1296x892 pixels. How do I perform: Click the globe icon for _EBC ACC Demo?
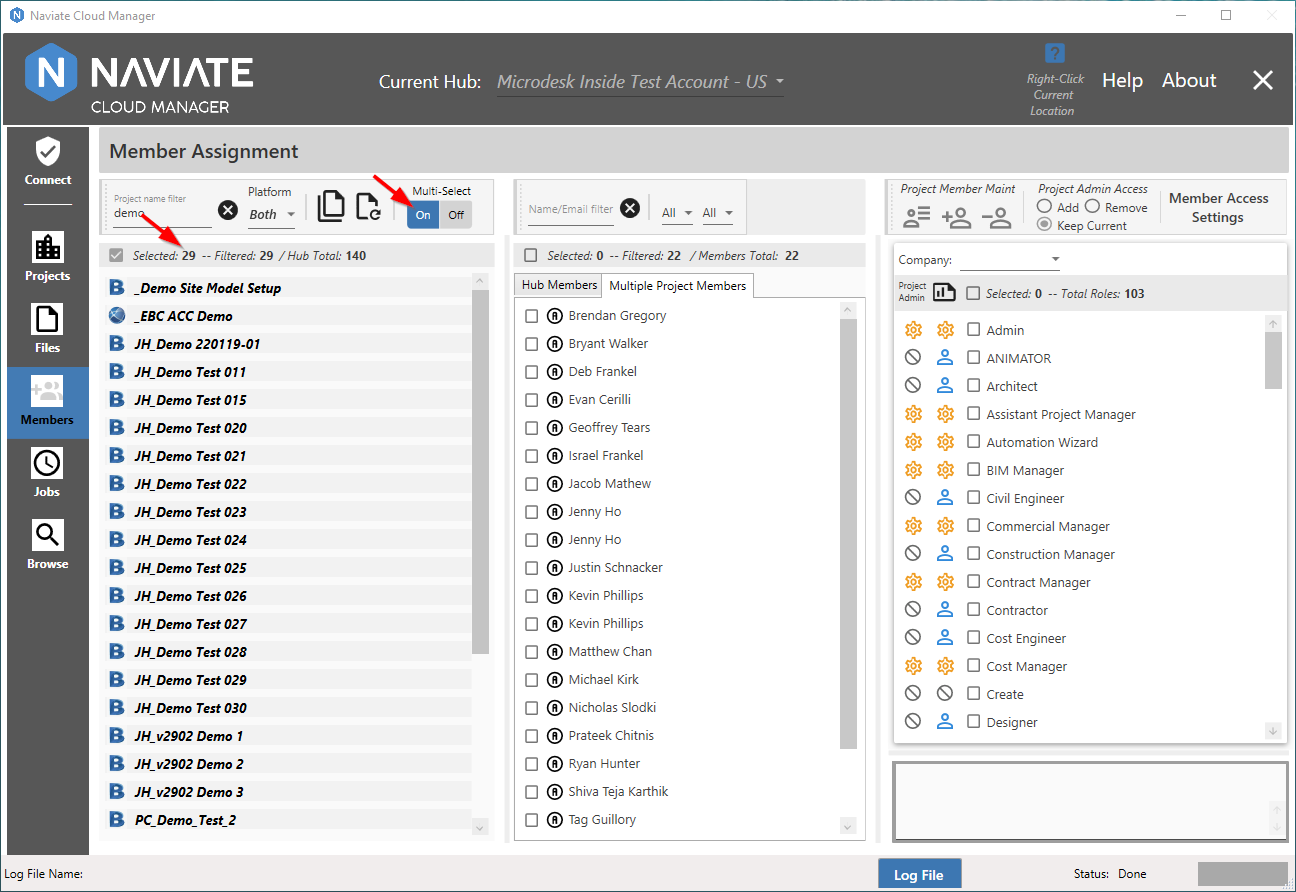click(117, 316)
